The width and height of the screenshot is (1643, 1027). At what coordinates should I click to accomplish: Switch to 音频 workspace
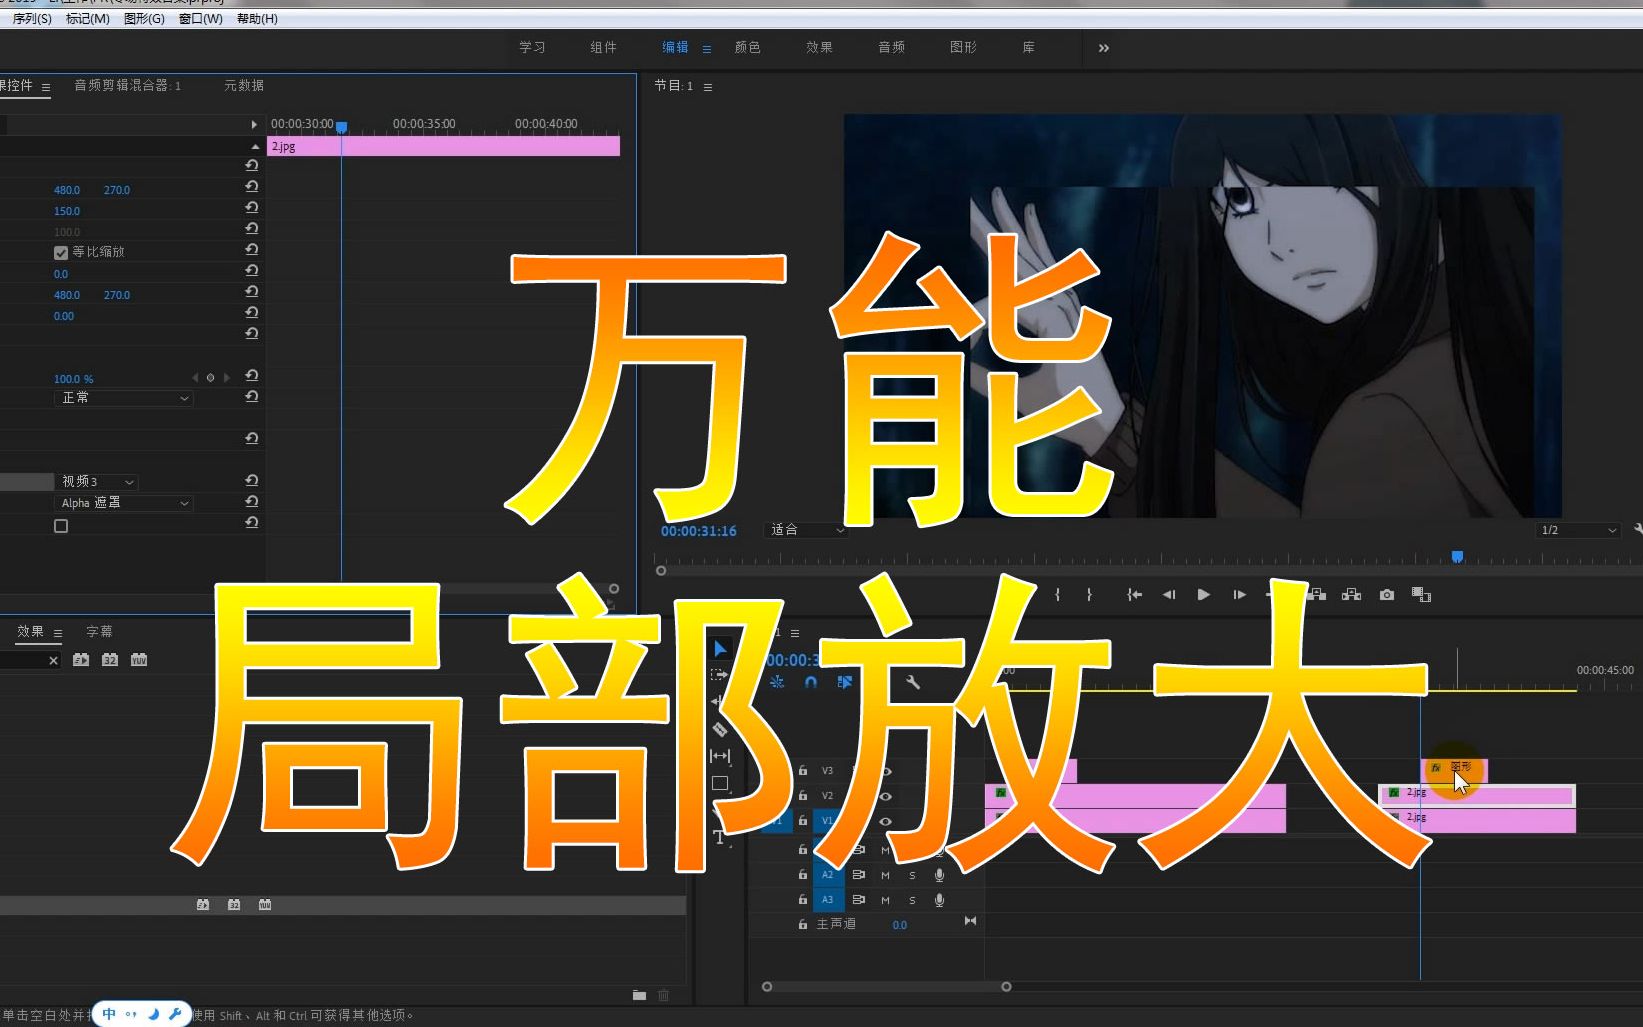[892, 47]
